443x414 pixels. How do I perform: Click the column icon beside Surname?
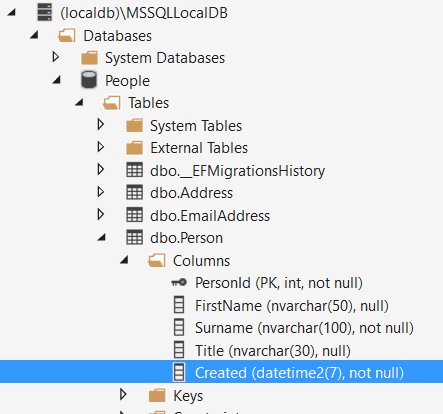tap(179, 327)
